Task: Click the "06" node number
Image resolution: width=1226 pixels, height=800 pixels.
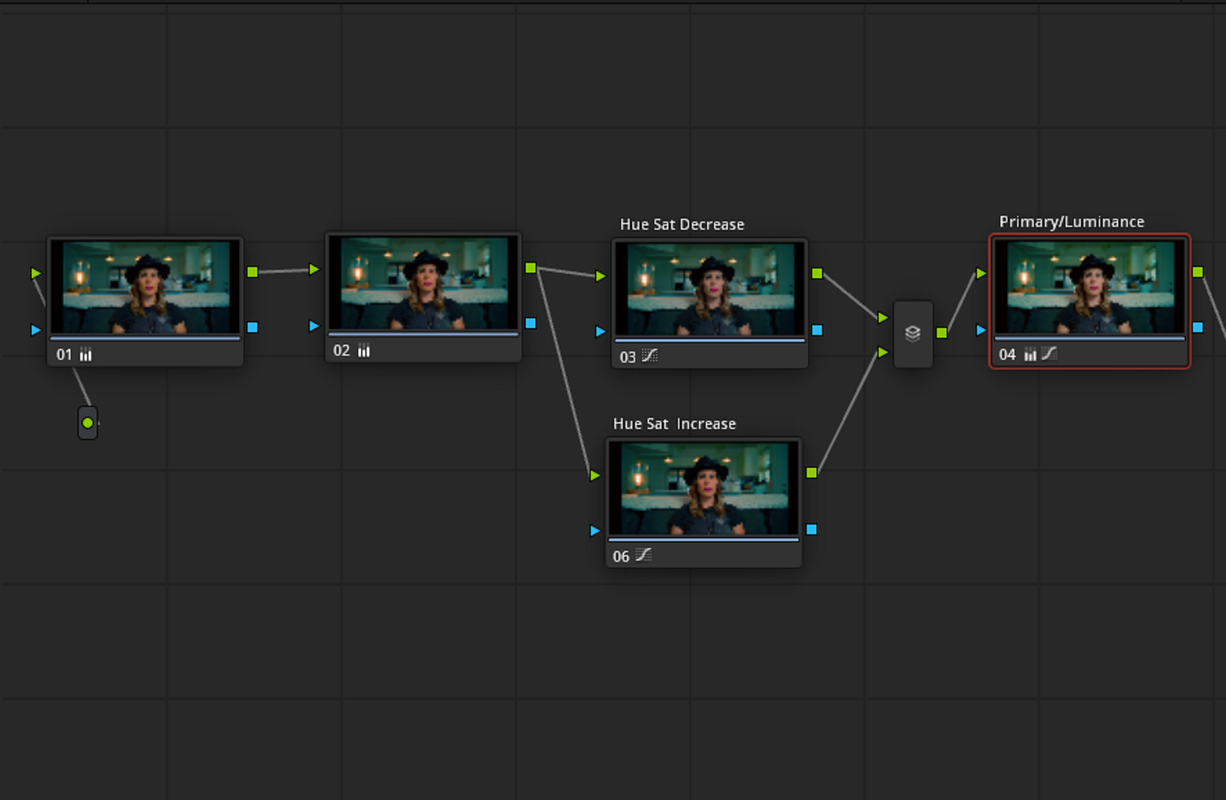Action: coord(621,556)
